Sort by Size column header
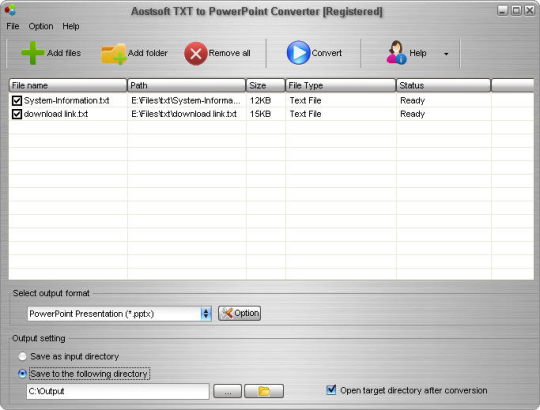The image size is (540, 410). coord(266,85)
